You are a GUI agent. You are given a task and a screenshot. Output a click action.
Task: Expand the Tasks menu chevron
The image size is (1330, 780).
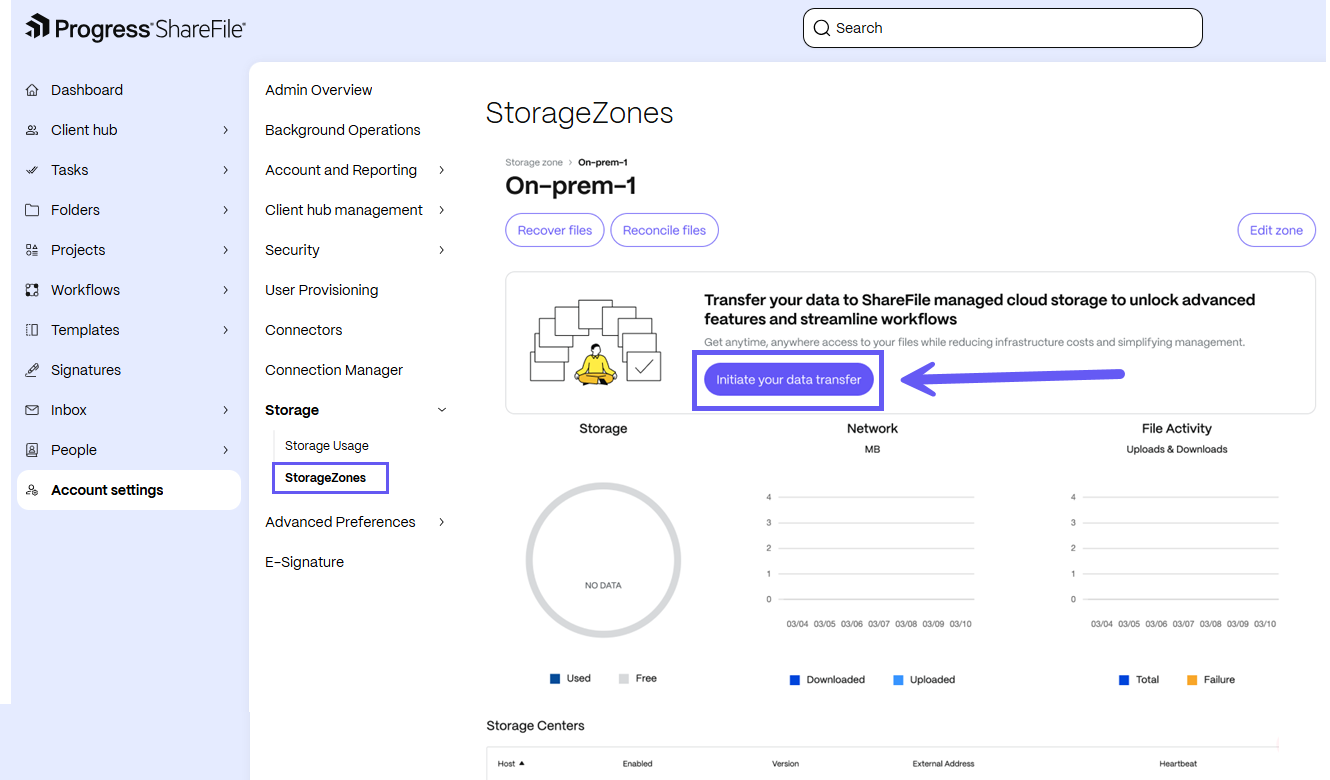226,170
